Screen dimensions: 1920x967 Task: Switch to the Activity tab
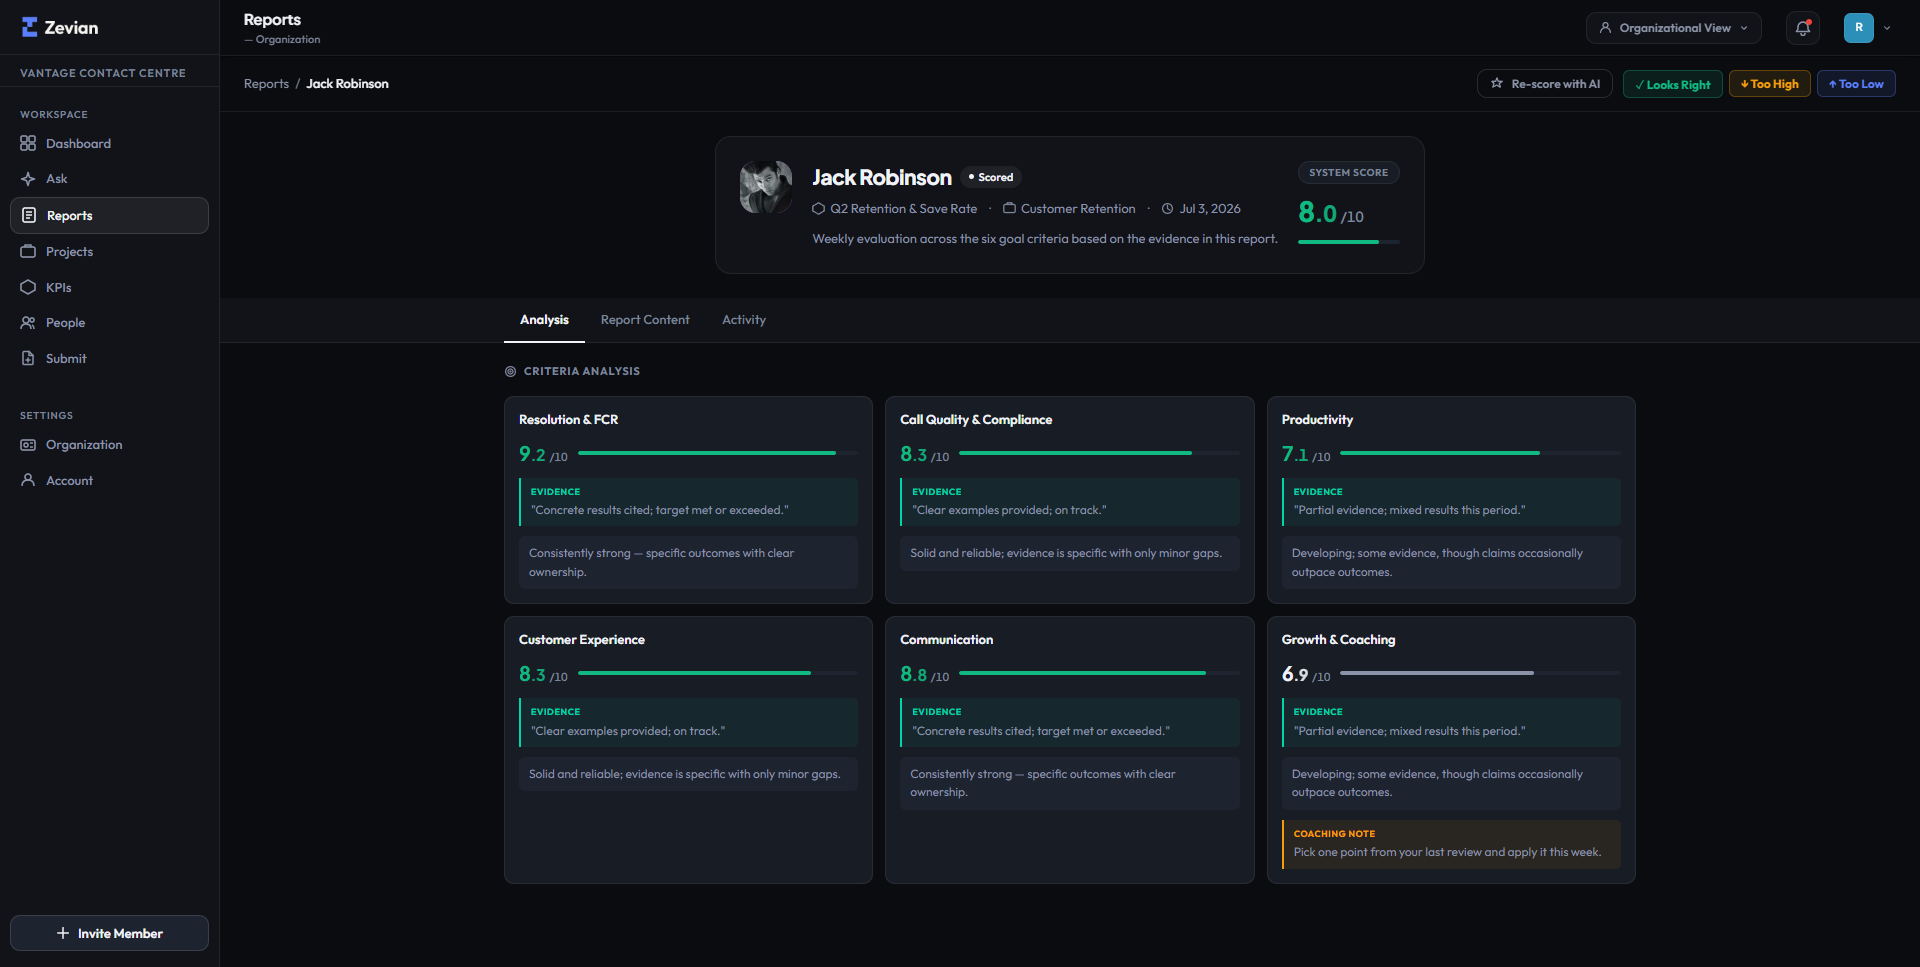click(x=744, y=320)
